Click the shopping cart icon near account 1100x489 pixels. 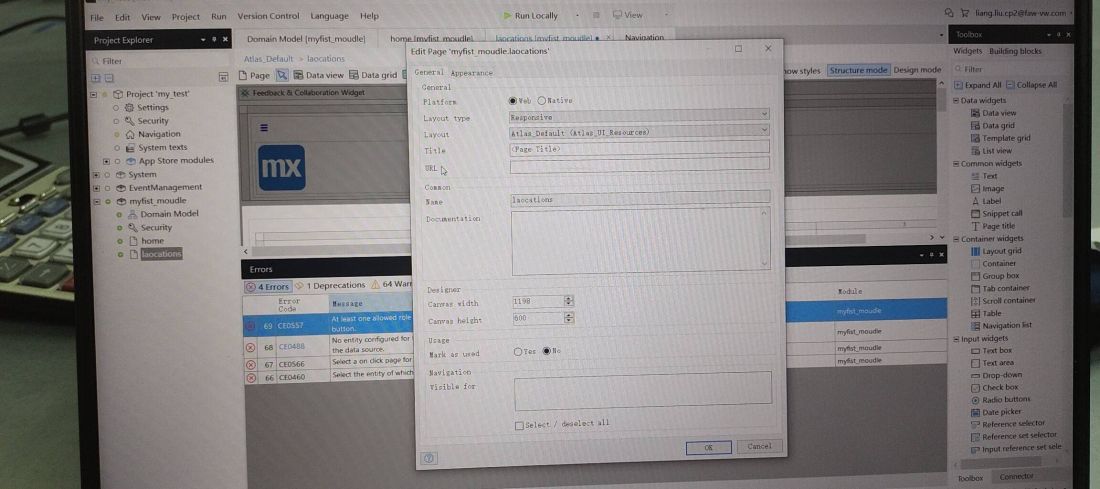pyautogui.click(x=965, y=13)
